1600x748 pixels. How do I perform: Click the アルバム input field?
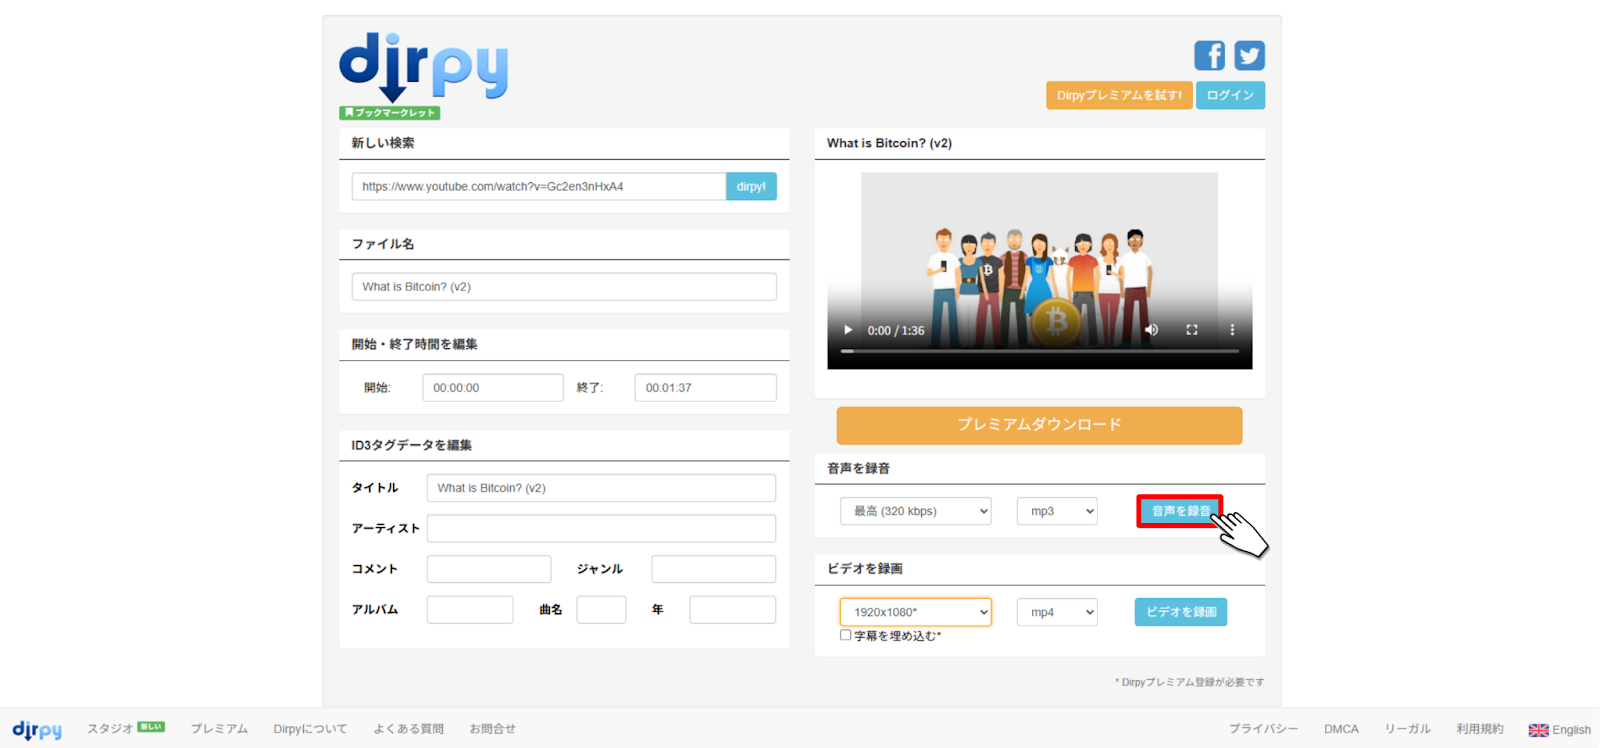pyautogui.click(x=470, y=610)
